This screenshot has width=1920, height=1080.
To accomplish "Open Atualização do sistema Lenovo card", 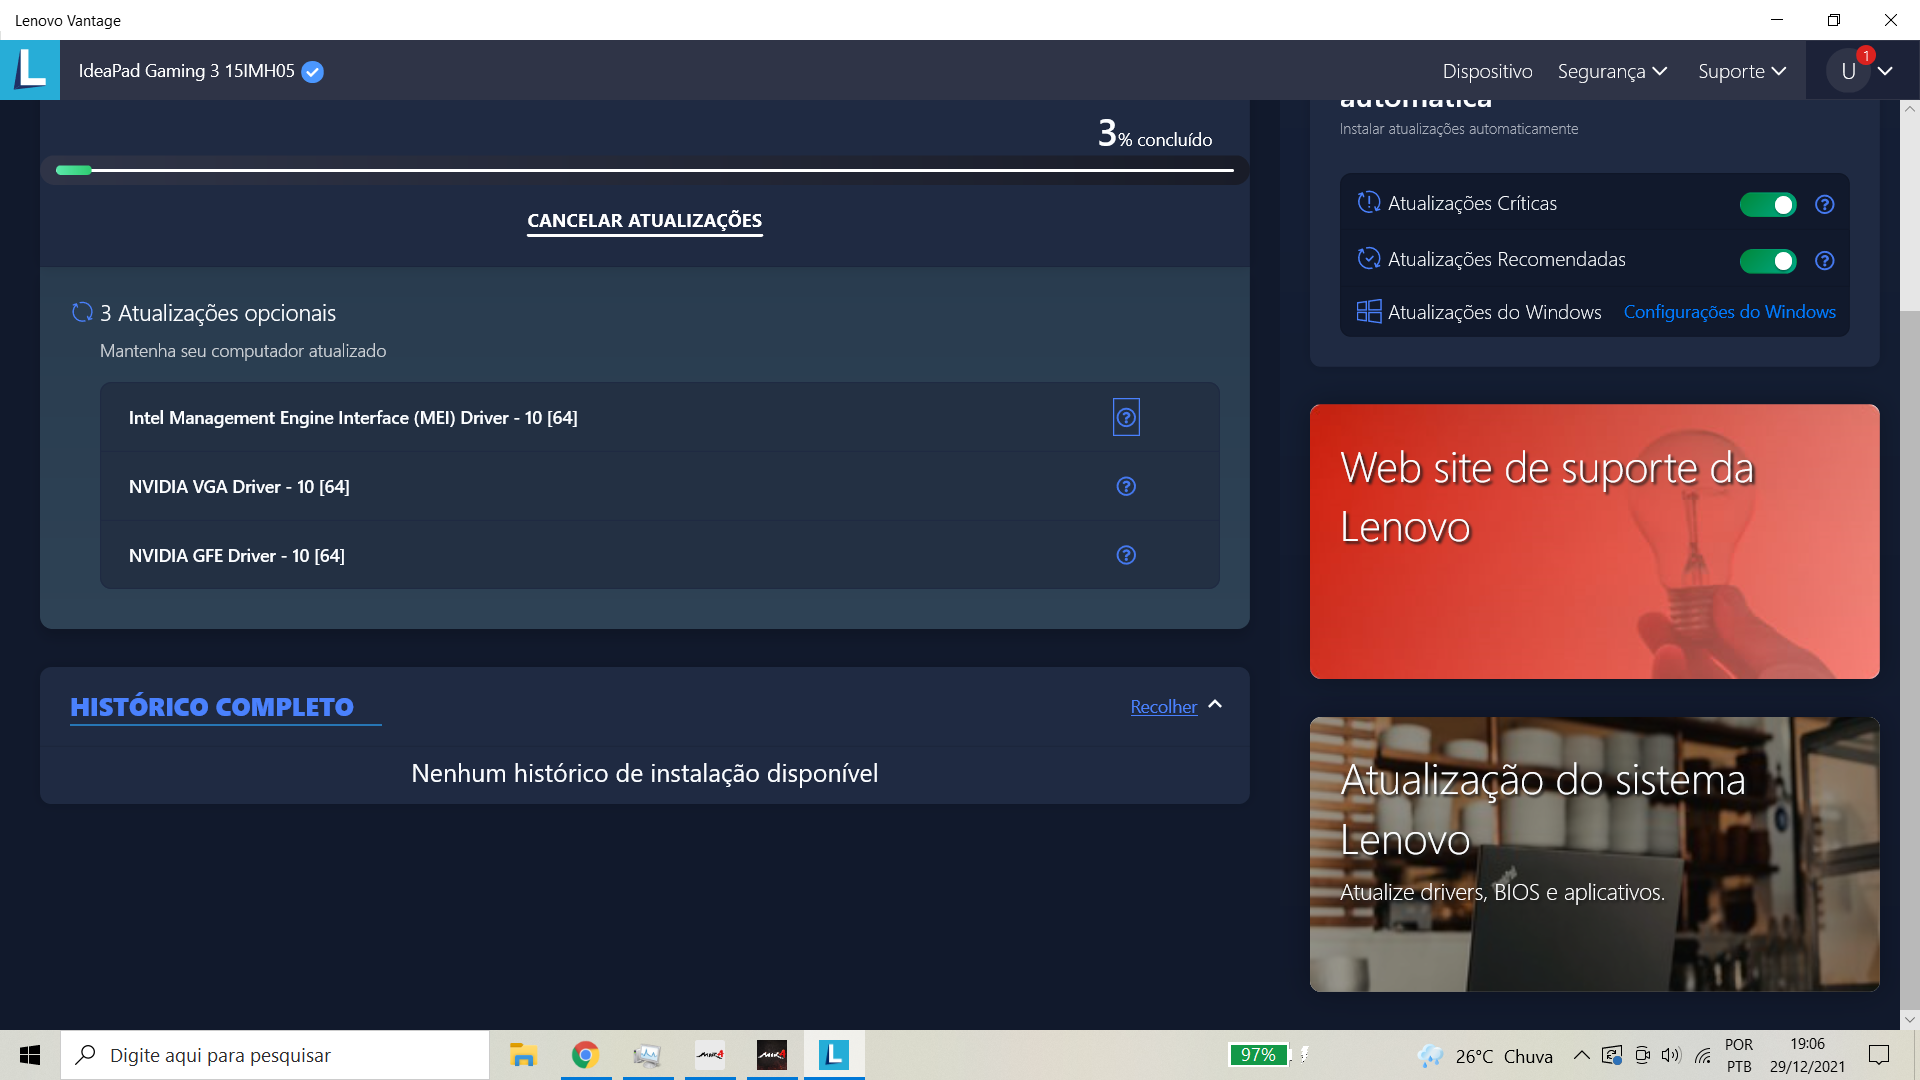I will 1594,854.
